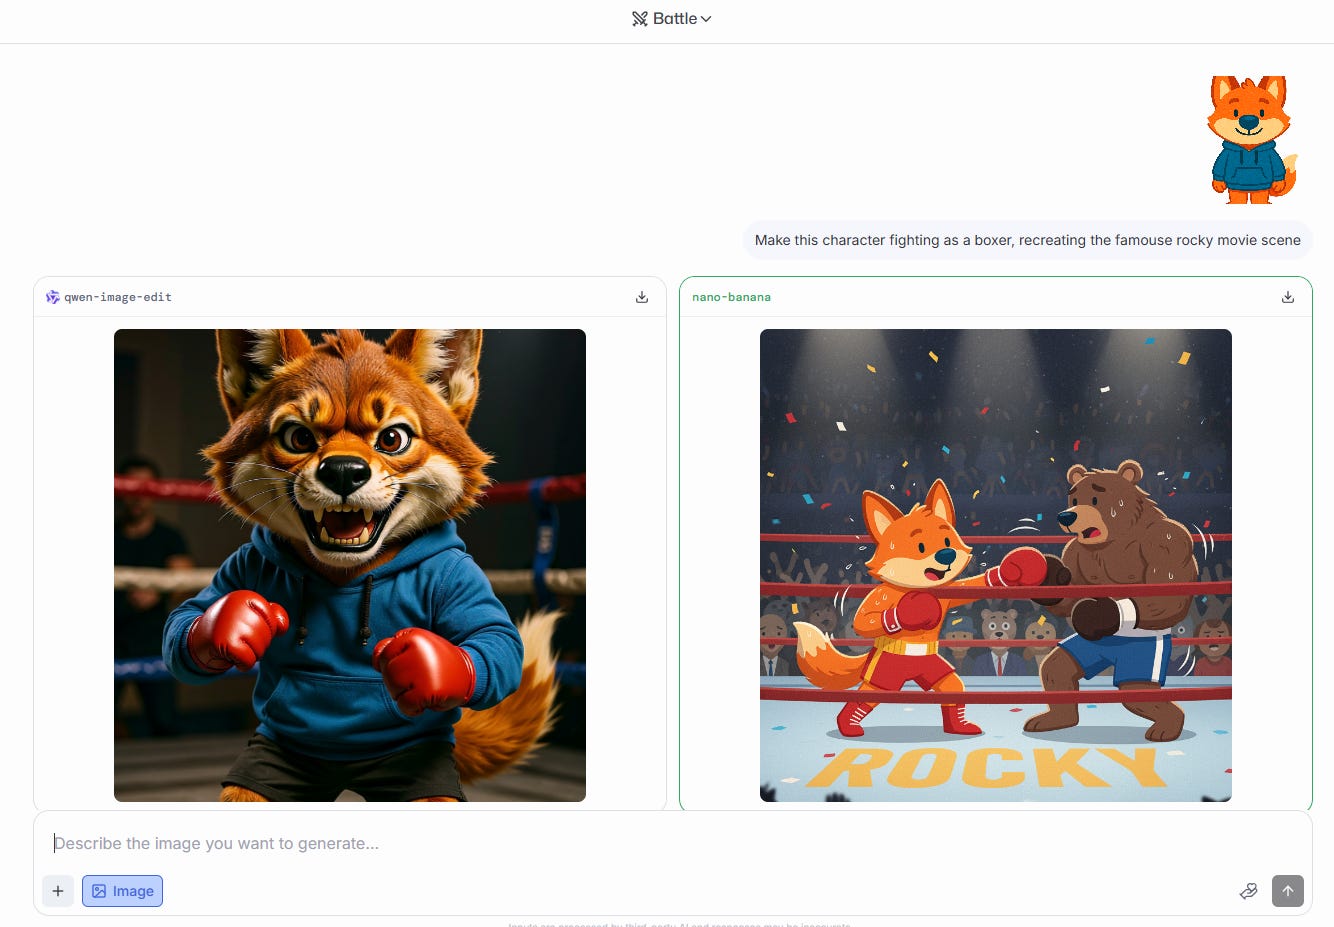Download the nano-banana result
Screen dimensions: 1334x927
tap(1288, 297)
